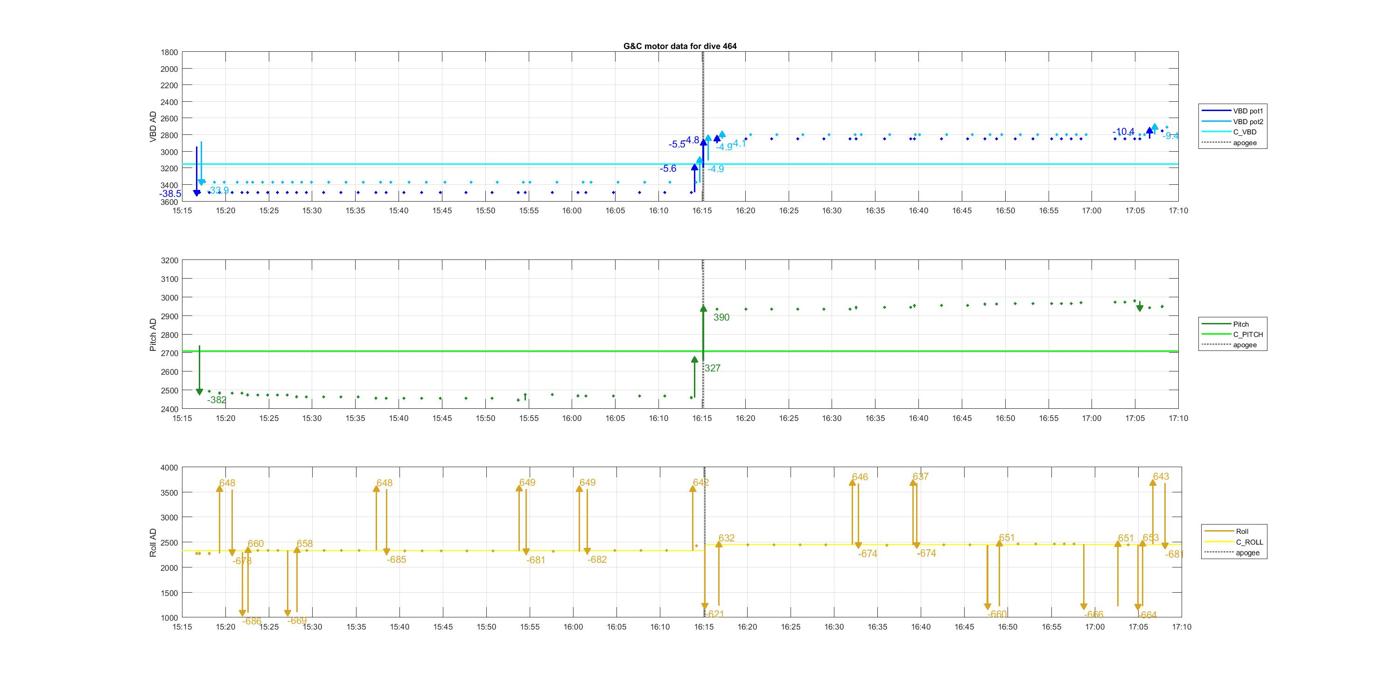Click the "-382" pitch annotation
This screenshot has width=1400, height=693.
pos(217,400)
